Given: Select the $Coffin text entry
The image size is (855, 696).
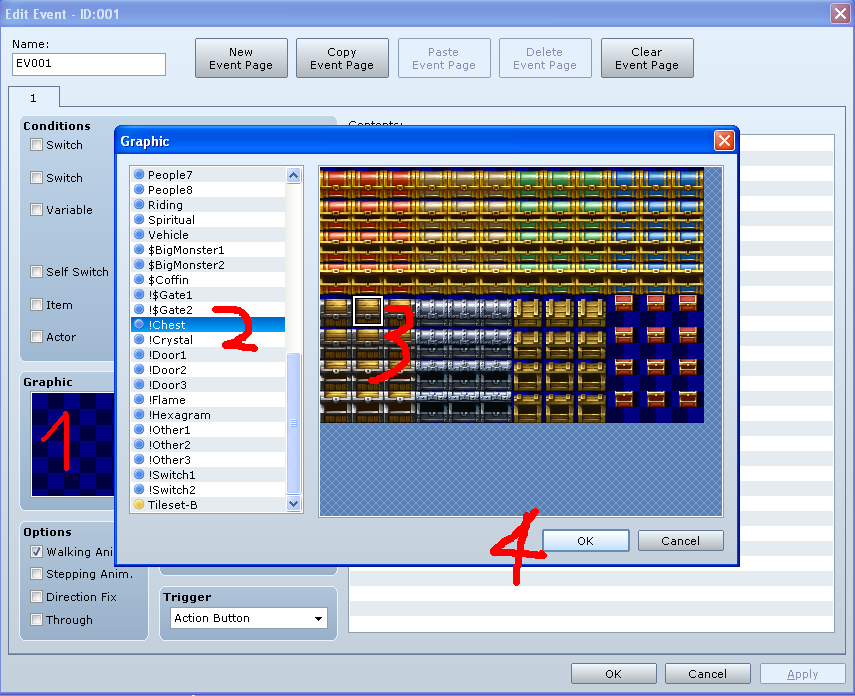Looking at the screenshot, I should click(x=168, y=279).
